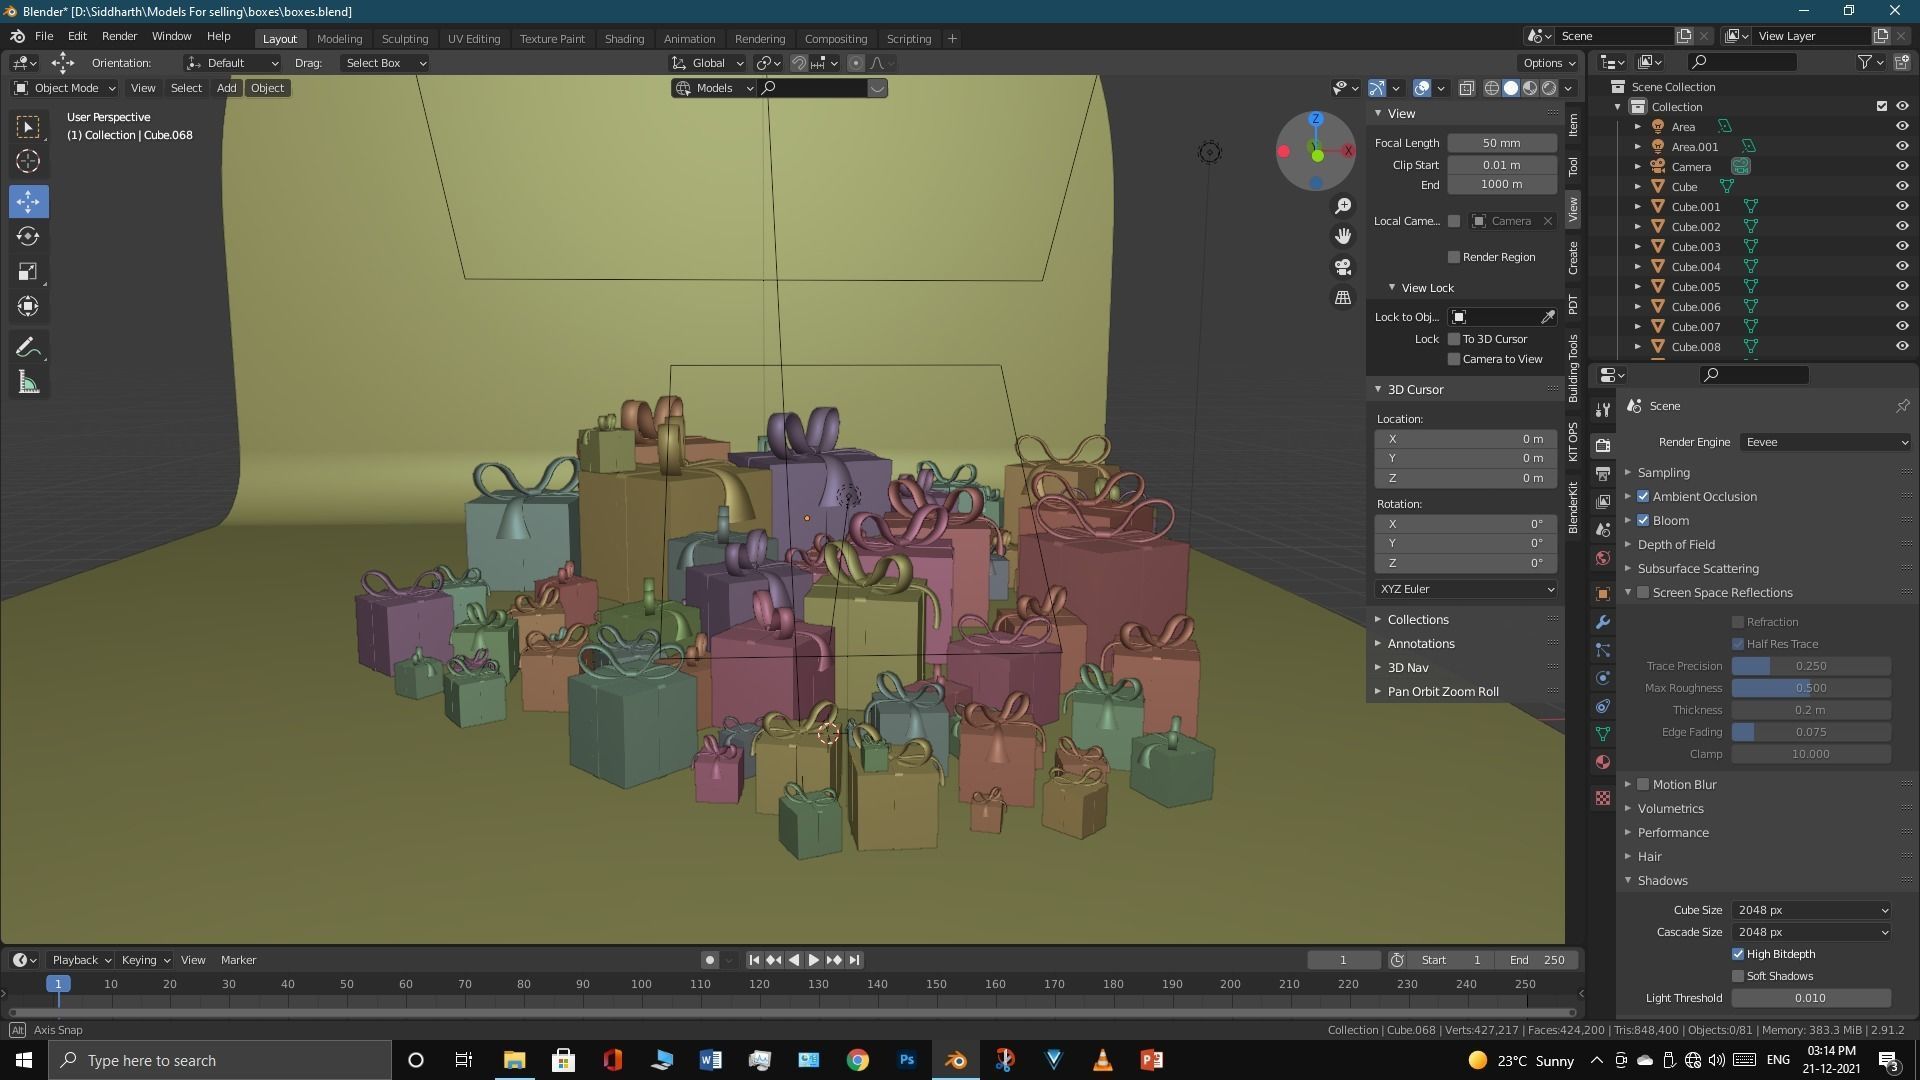Switch perspective/orthographic with grid icon

[x=1343, y=298]
